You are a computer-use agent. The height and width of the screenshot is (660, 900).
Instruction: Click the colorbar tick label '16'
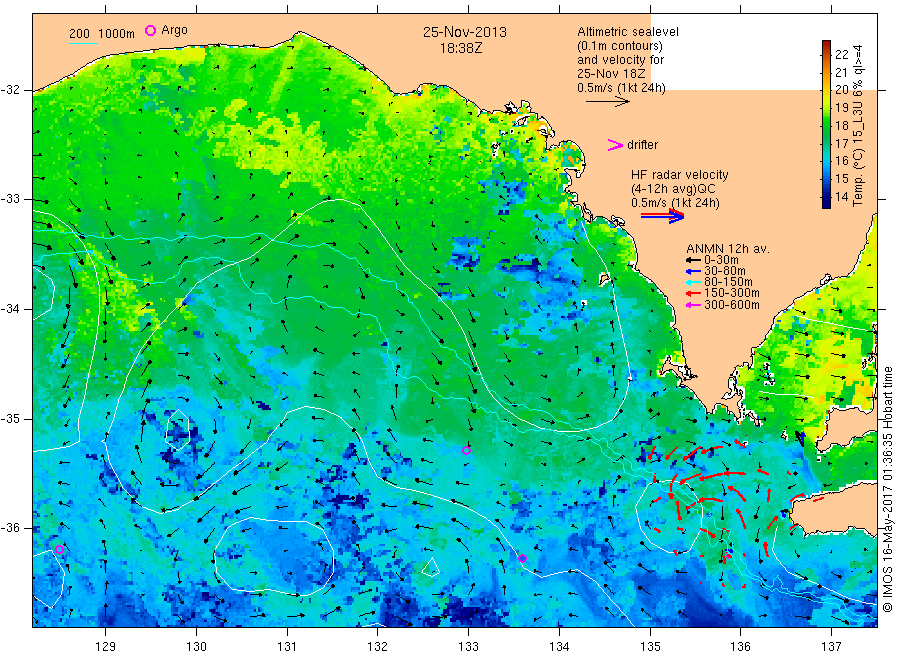841,161
